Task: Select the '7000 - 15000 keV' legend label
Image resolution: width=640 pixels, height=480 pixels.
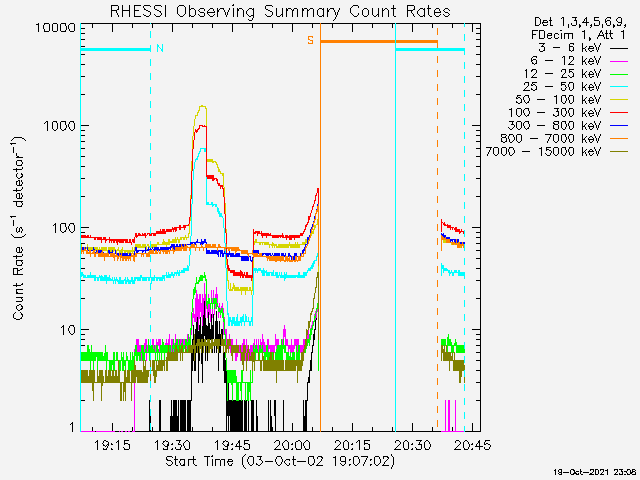Action: (544, 152)
